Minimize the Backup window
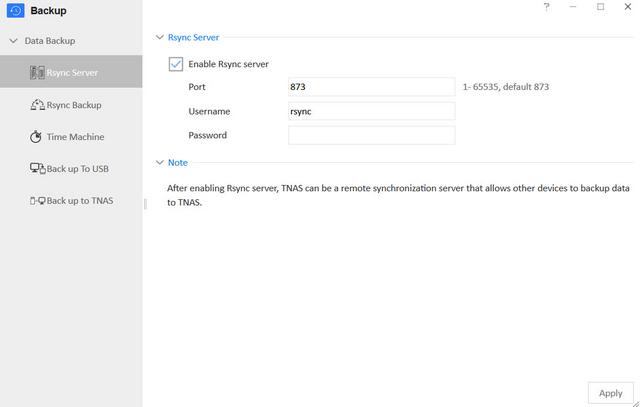 [x=573, y=7]
